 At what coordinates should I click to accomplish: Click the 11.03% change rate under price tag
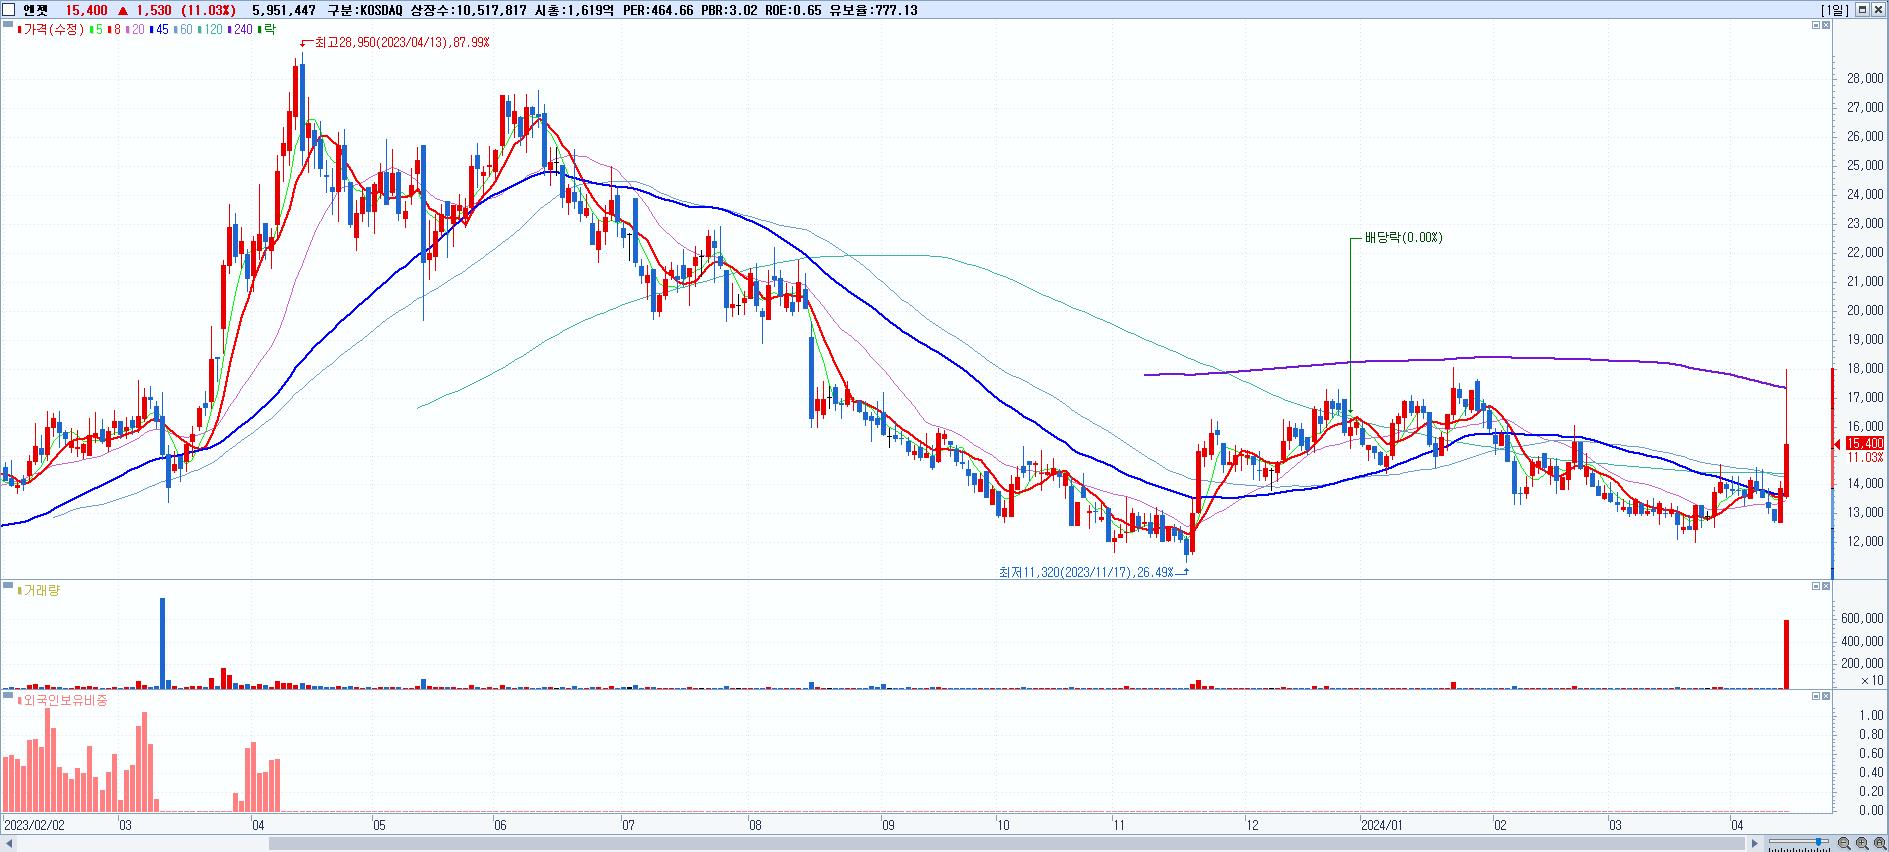click(x=1864, y=457)
